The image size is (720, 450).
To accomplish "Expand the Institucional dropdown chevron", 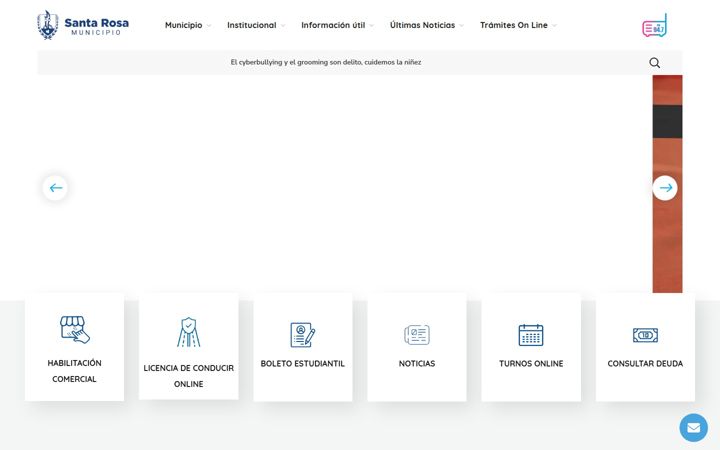I will pyautogui.click(x=283, y=26).
